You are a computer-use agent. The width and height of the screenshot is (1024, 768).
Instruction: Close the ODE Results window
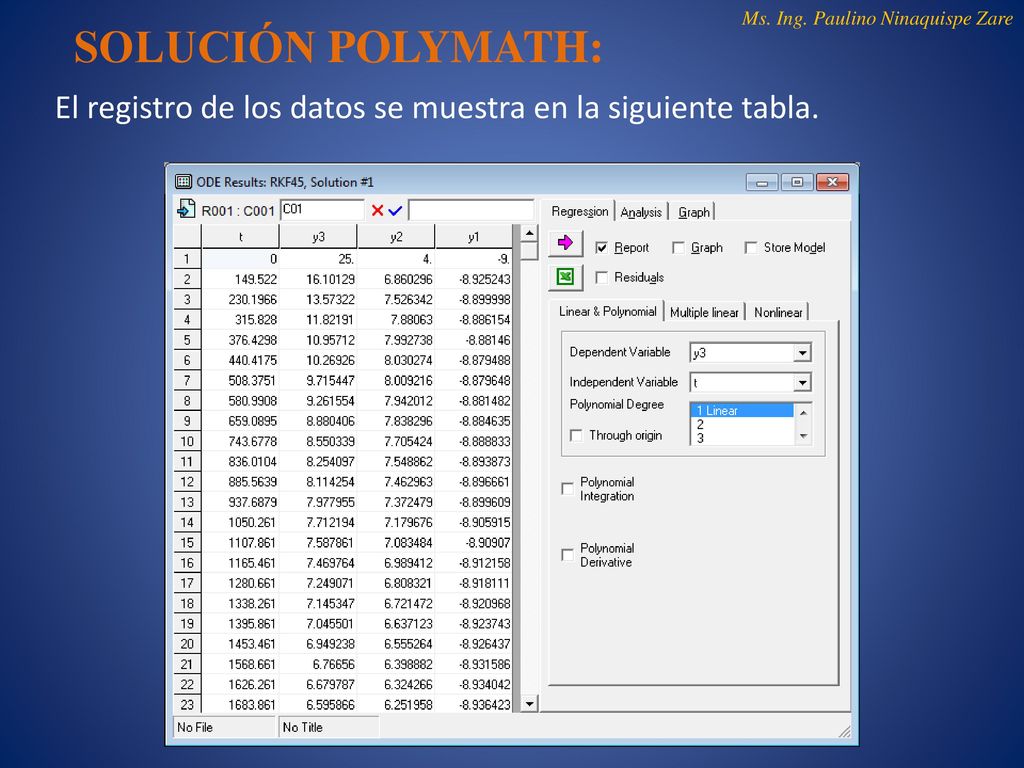tap(832, 182)
